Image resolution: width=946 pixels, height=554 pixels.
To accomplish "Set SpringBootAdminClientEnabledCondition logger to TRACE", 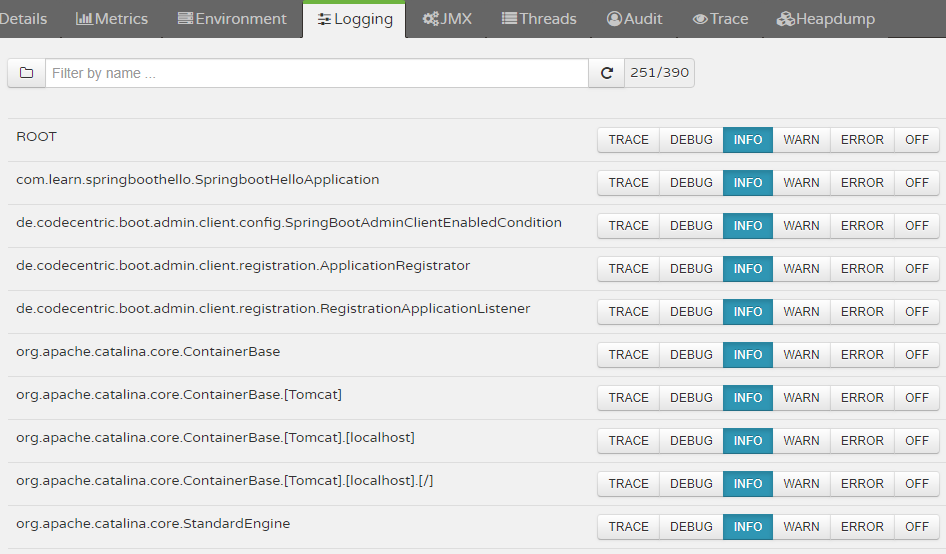I will coord(629,226).
